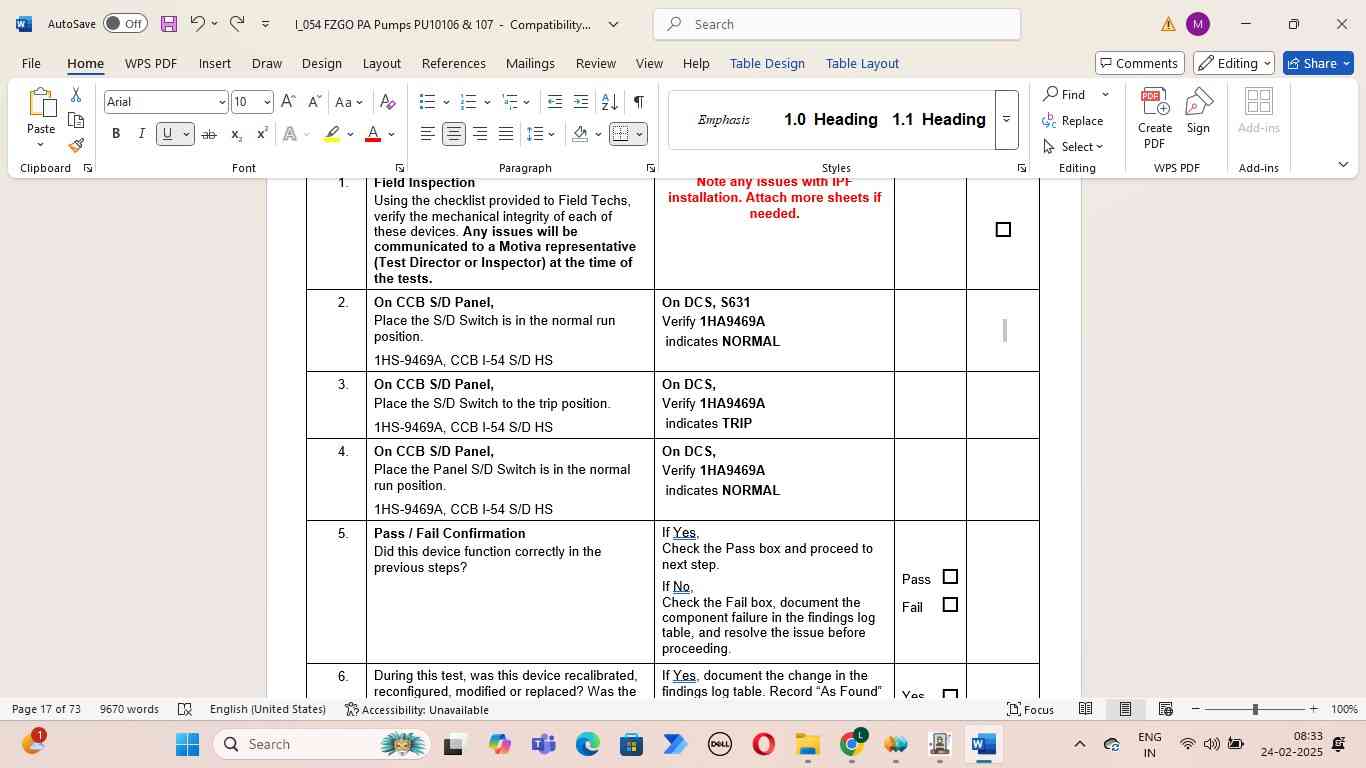This screenshot has width=1366, height=768.
Task: Toggle Center alignment button
Action: click(454, 134)
